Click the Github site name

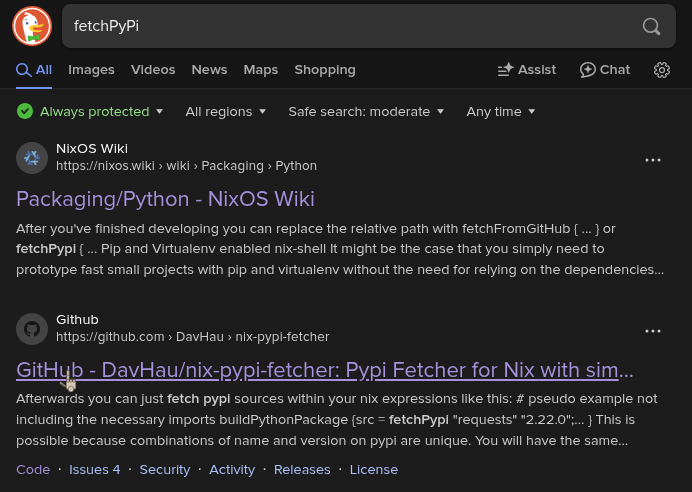(x=77, y=319)
